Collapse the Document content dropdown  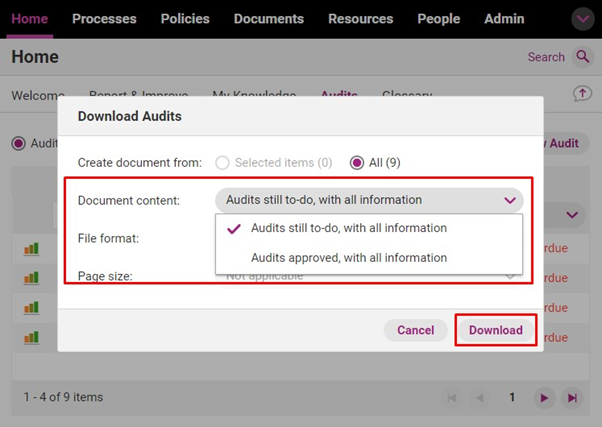(510, 200)
